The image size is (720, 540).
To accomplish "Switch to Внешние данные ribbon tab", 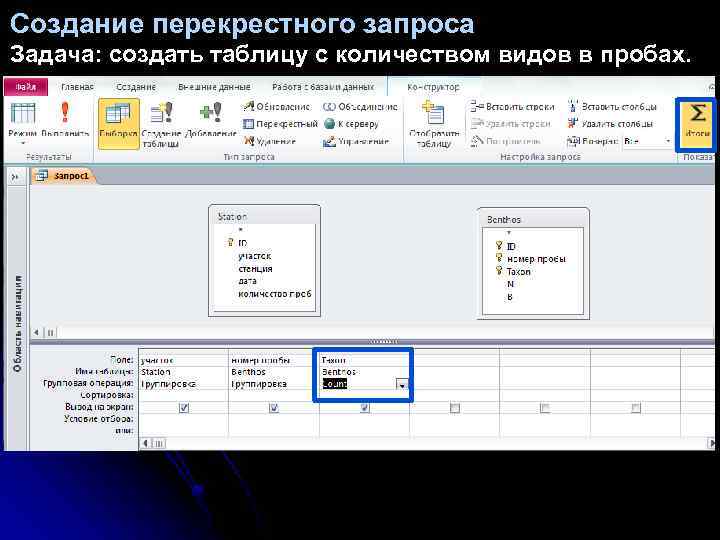I will tap(214, 87).
